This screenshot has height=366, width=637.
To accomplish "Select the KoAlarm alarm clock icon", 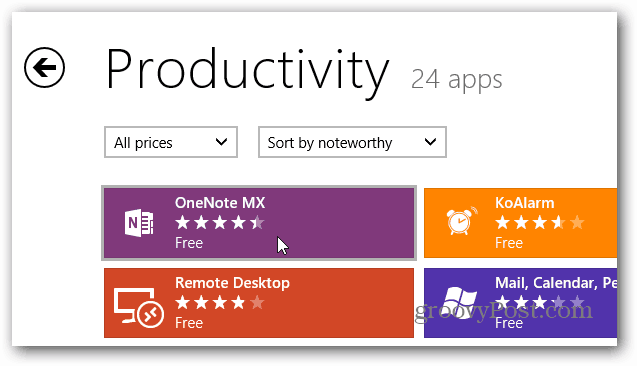I will [x=462, y=221].
